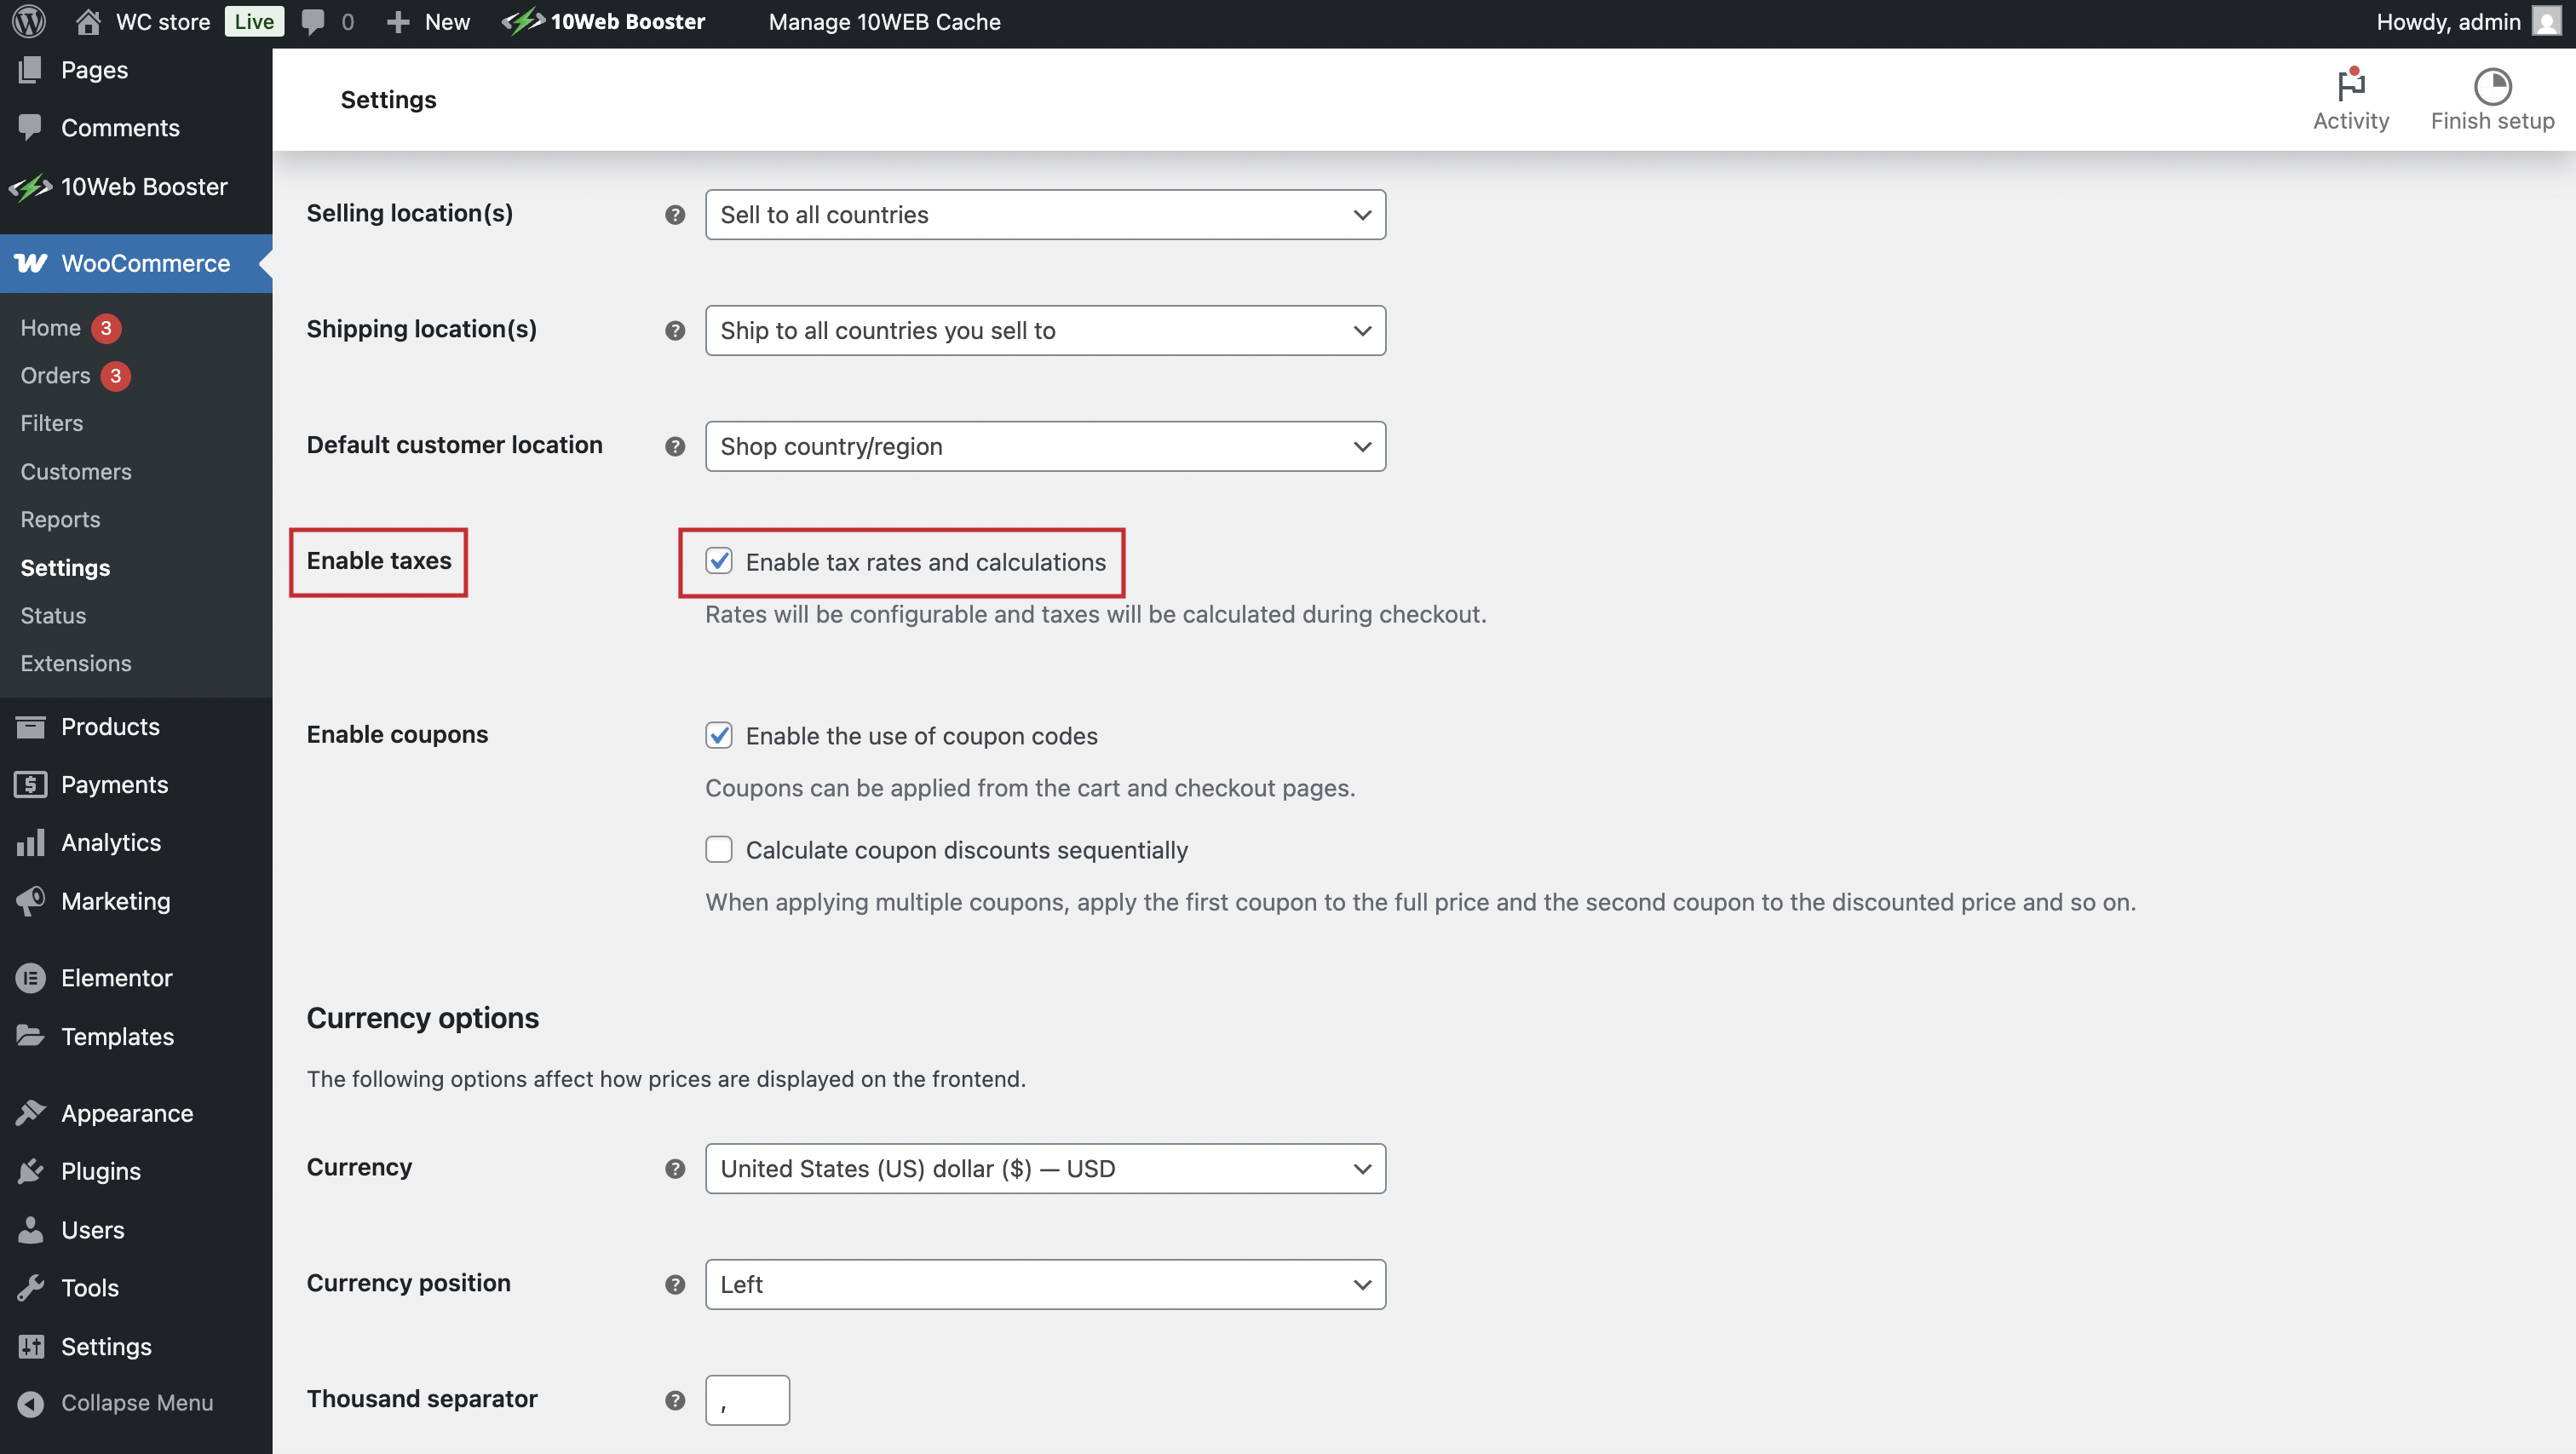Click help icon beside Default customer location
Viewport: 2576px width, 1454px height.
point(675,447)
